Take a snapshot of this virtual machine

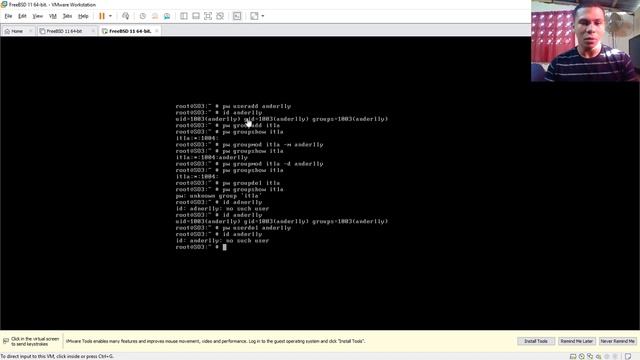click(x=142, y=16)
